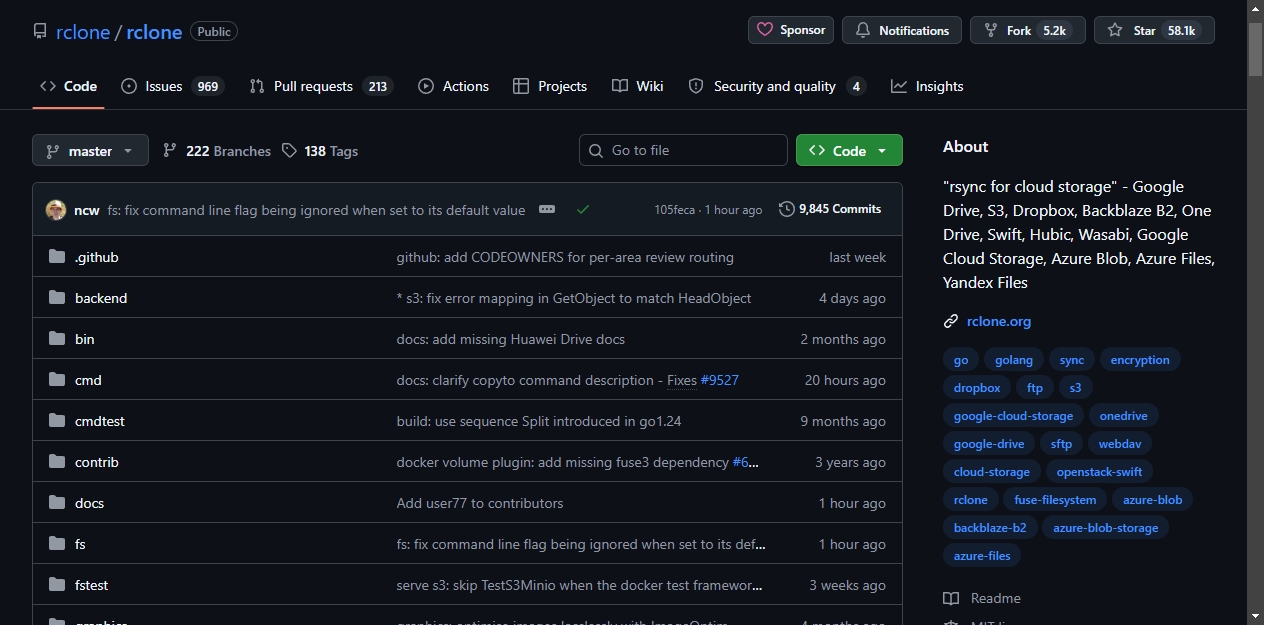
Task: Click the repository icon beside rclone/rclone
Action: click(40, 31)
